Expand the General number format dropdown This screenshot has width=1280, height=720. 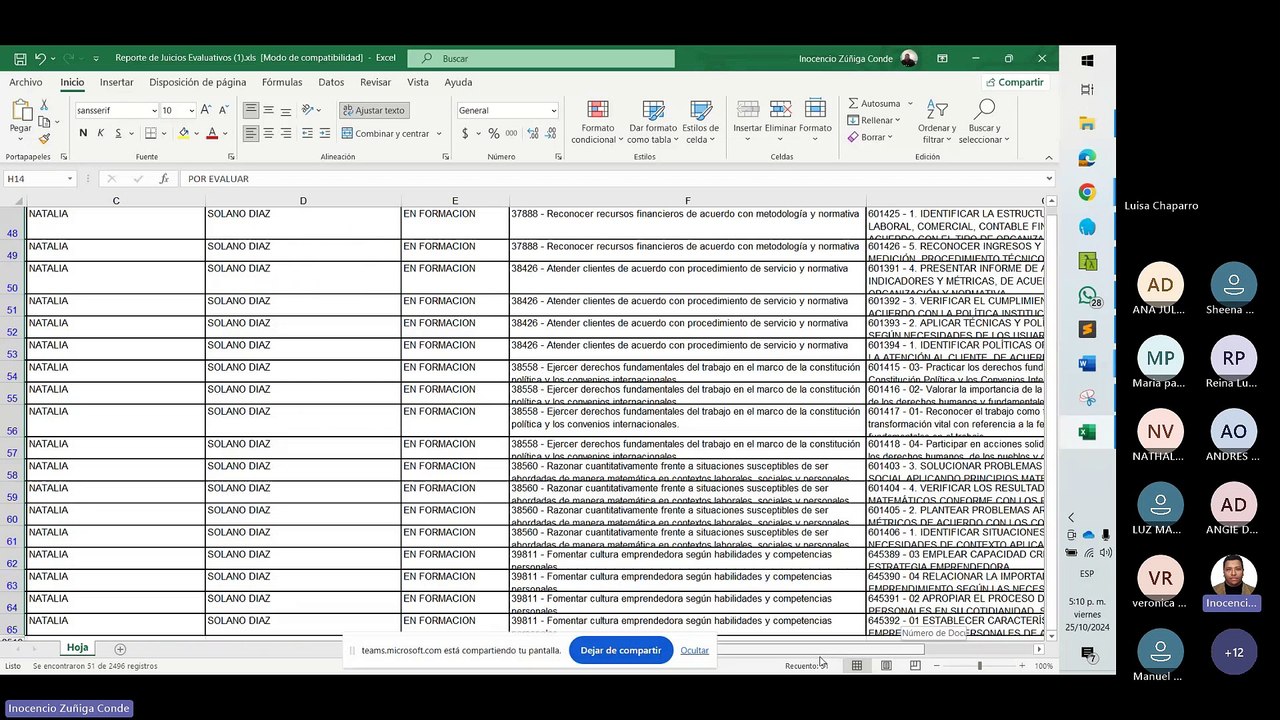click(553, 110)
